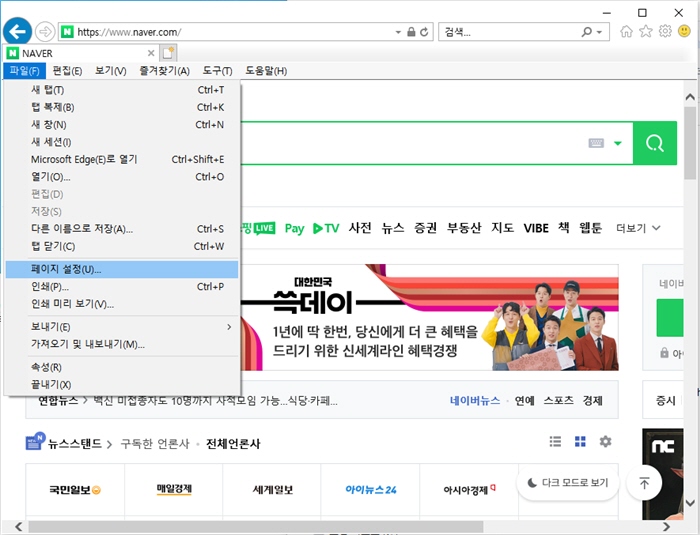This screenshot has height=535, width=700.
Task: Open the Naver TV link
Action: [x=326, y=228]
